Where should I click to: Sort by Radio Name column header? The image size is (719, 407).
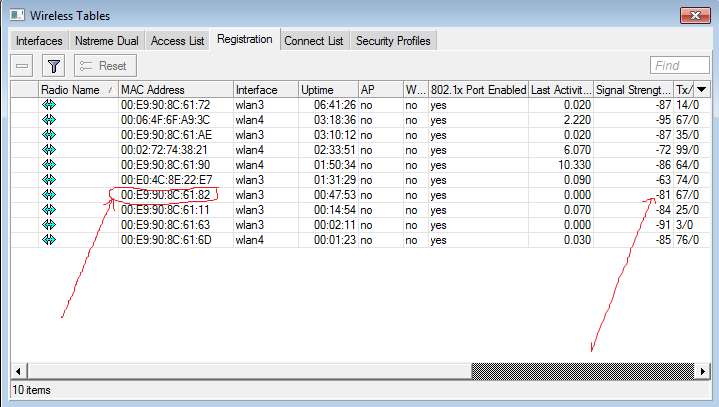tap(78, 90)
